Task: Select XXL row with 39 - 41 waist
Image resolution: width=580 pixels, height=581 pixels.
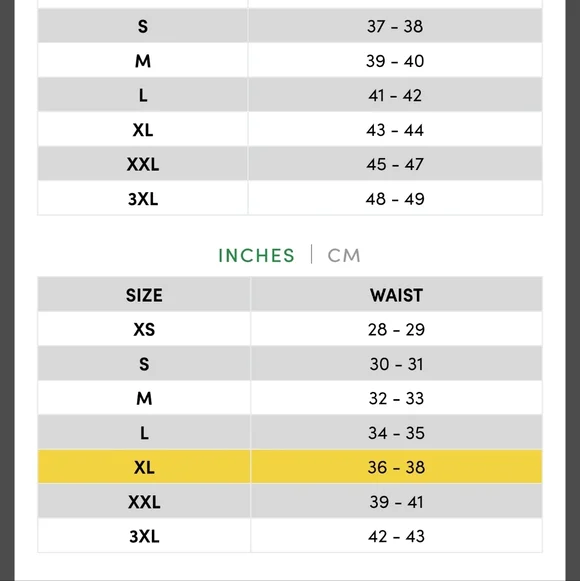Action: [x=290, y=501]
